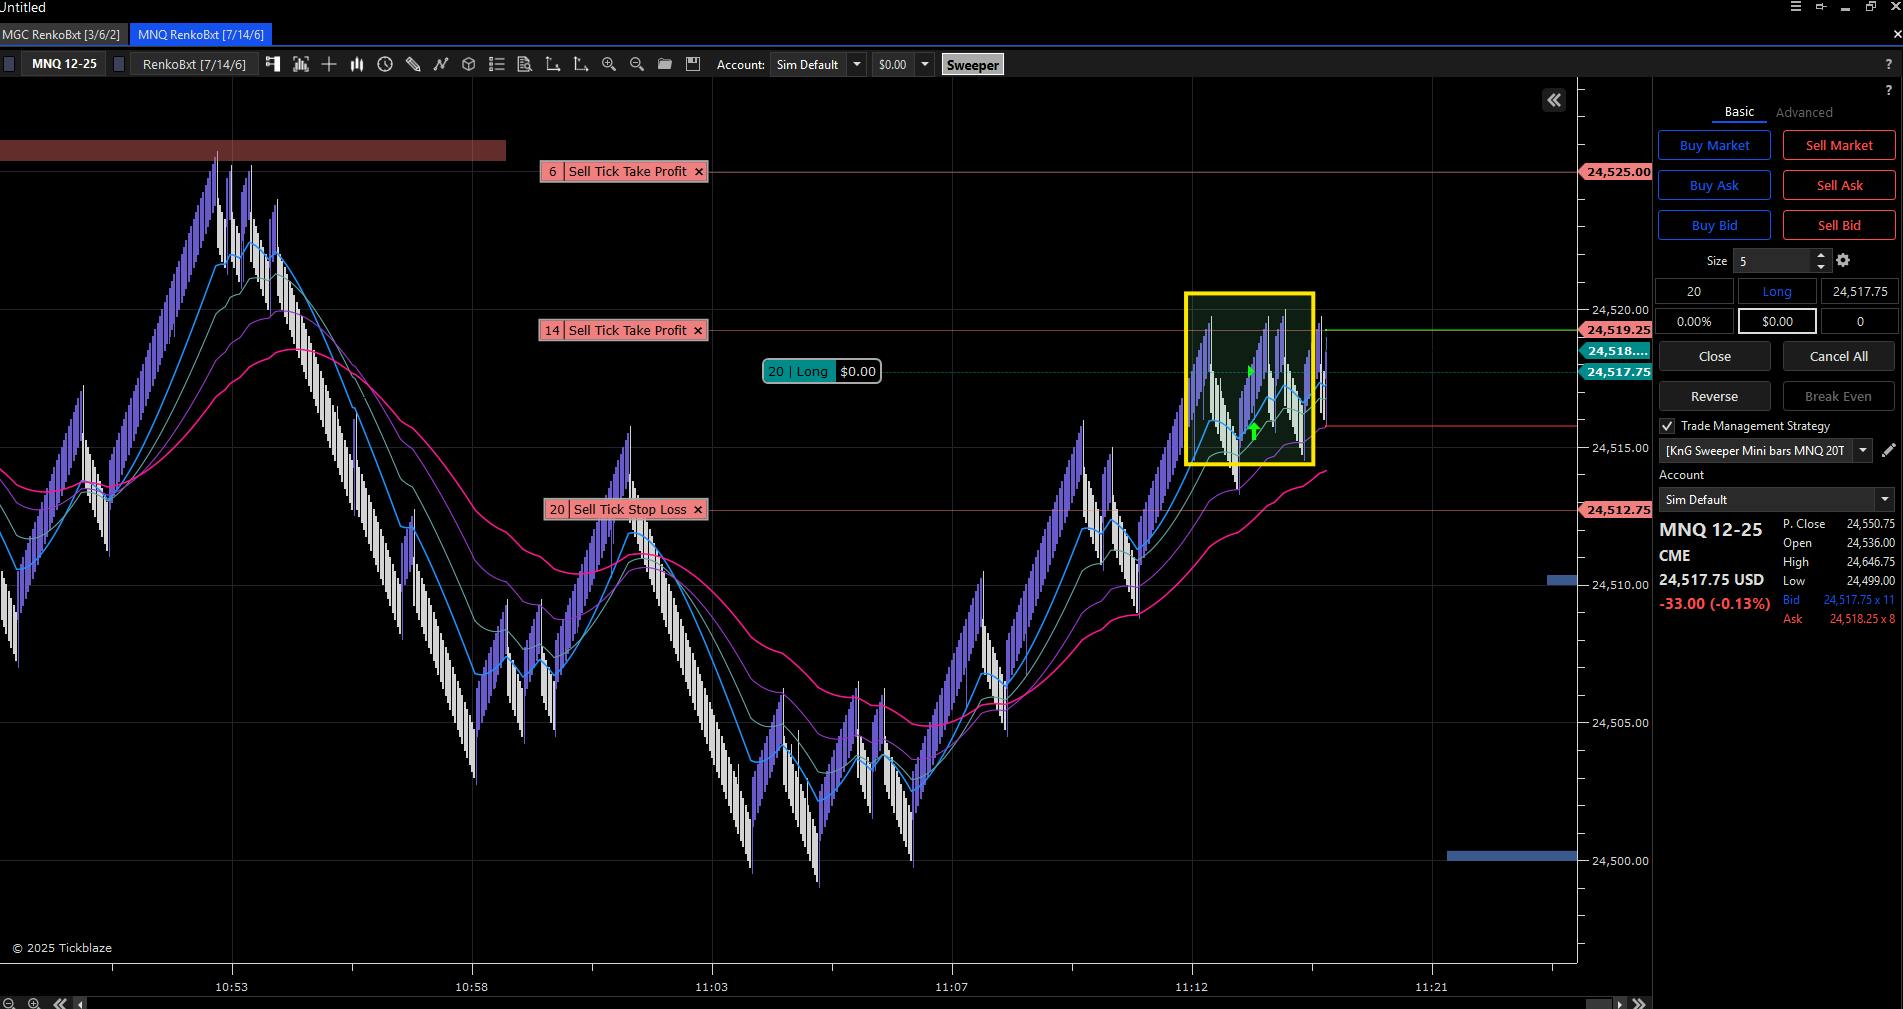Switch to the Advanced trading tab
1903x1009 pixels.
point(1804,113)
